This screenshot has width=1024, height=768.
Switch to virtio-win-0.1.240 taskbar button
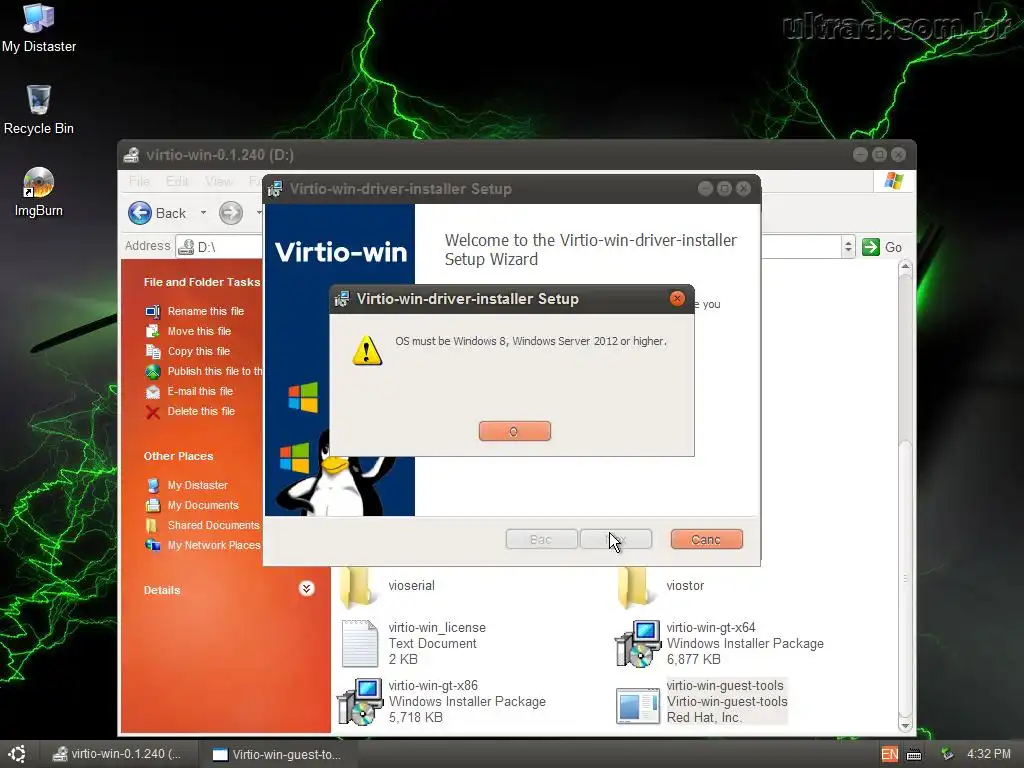click(x=117, y=754)
